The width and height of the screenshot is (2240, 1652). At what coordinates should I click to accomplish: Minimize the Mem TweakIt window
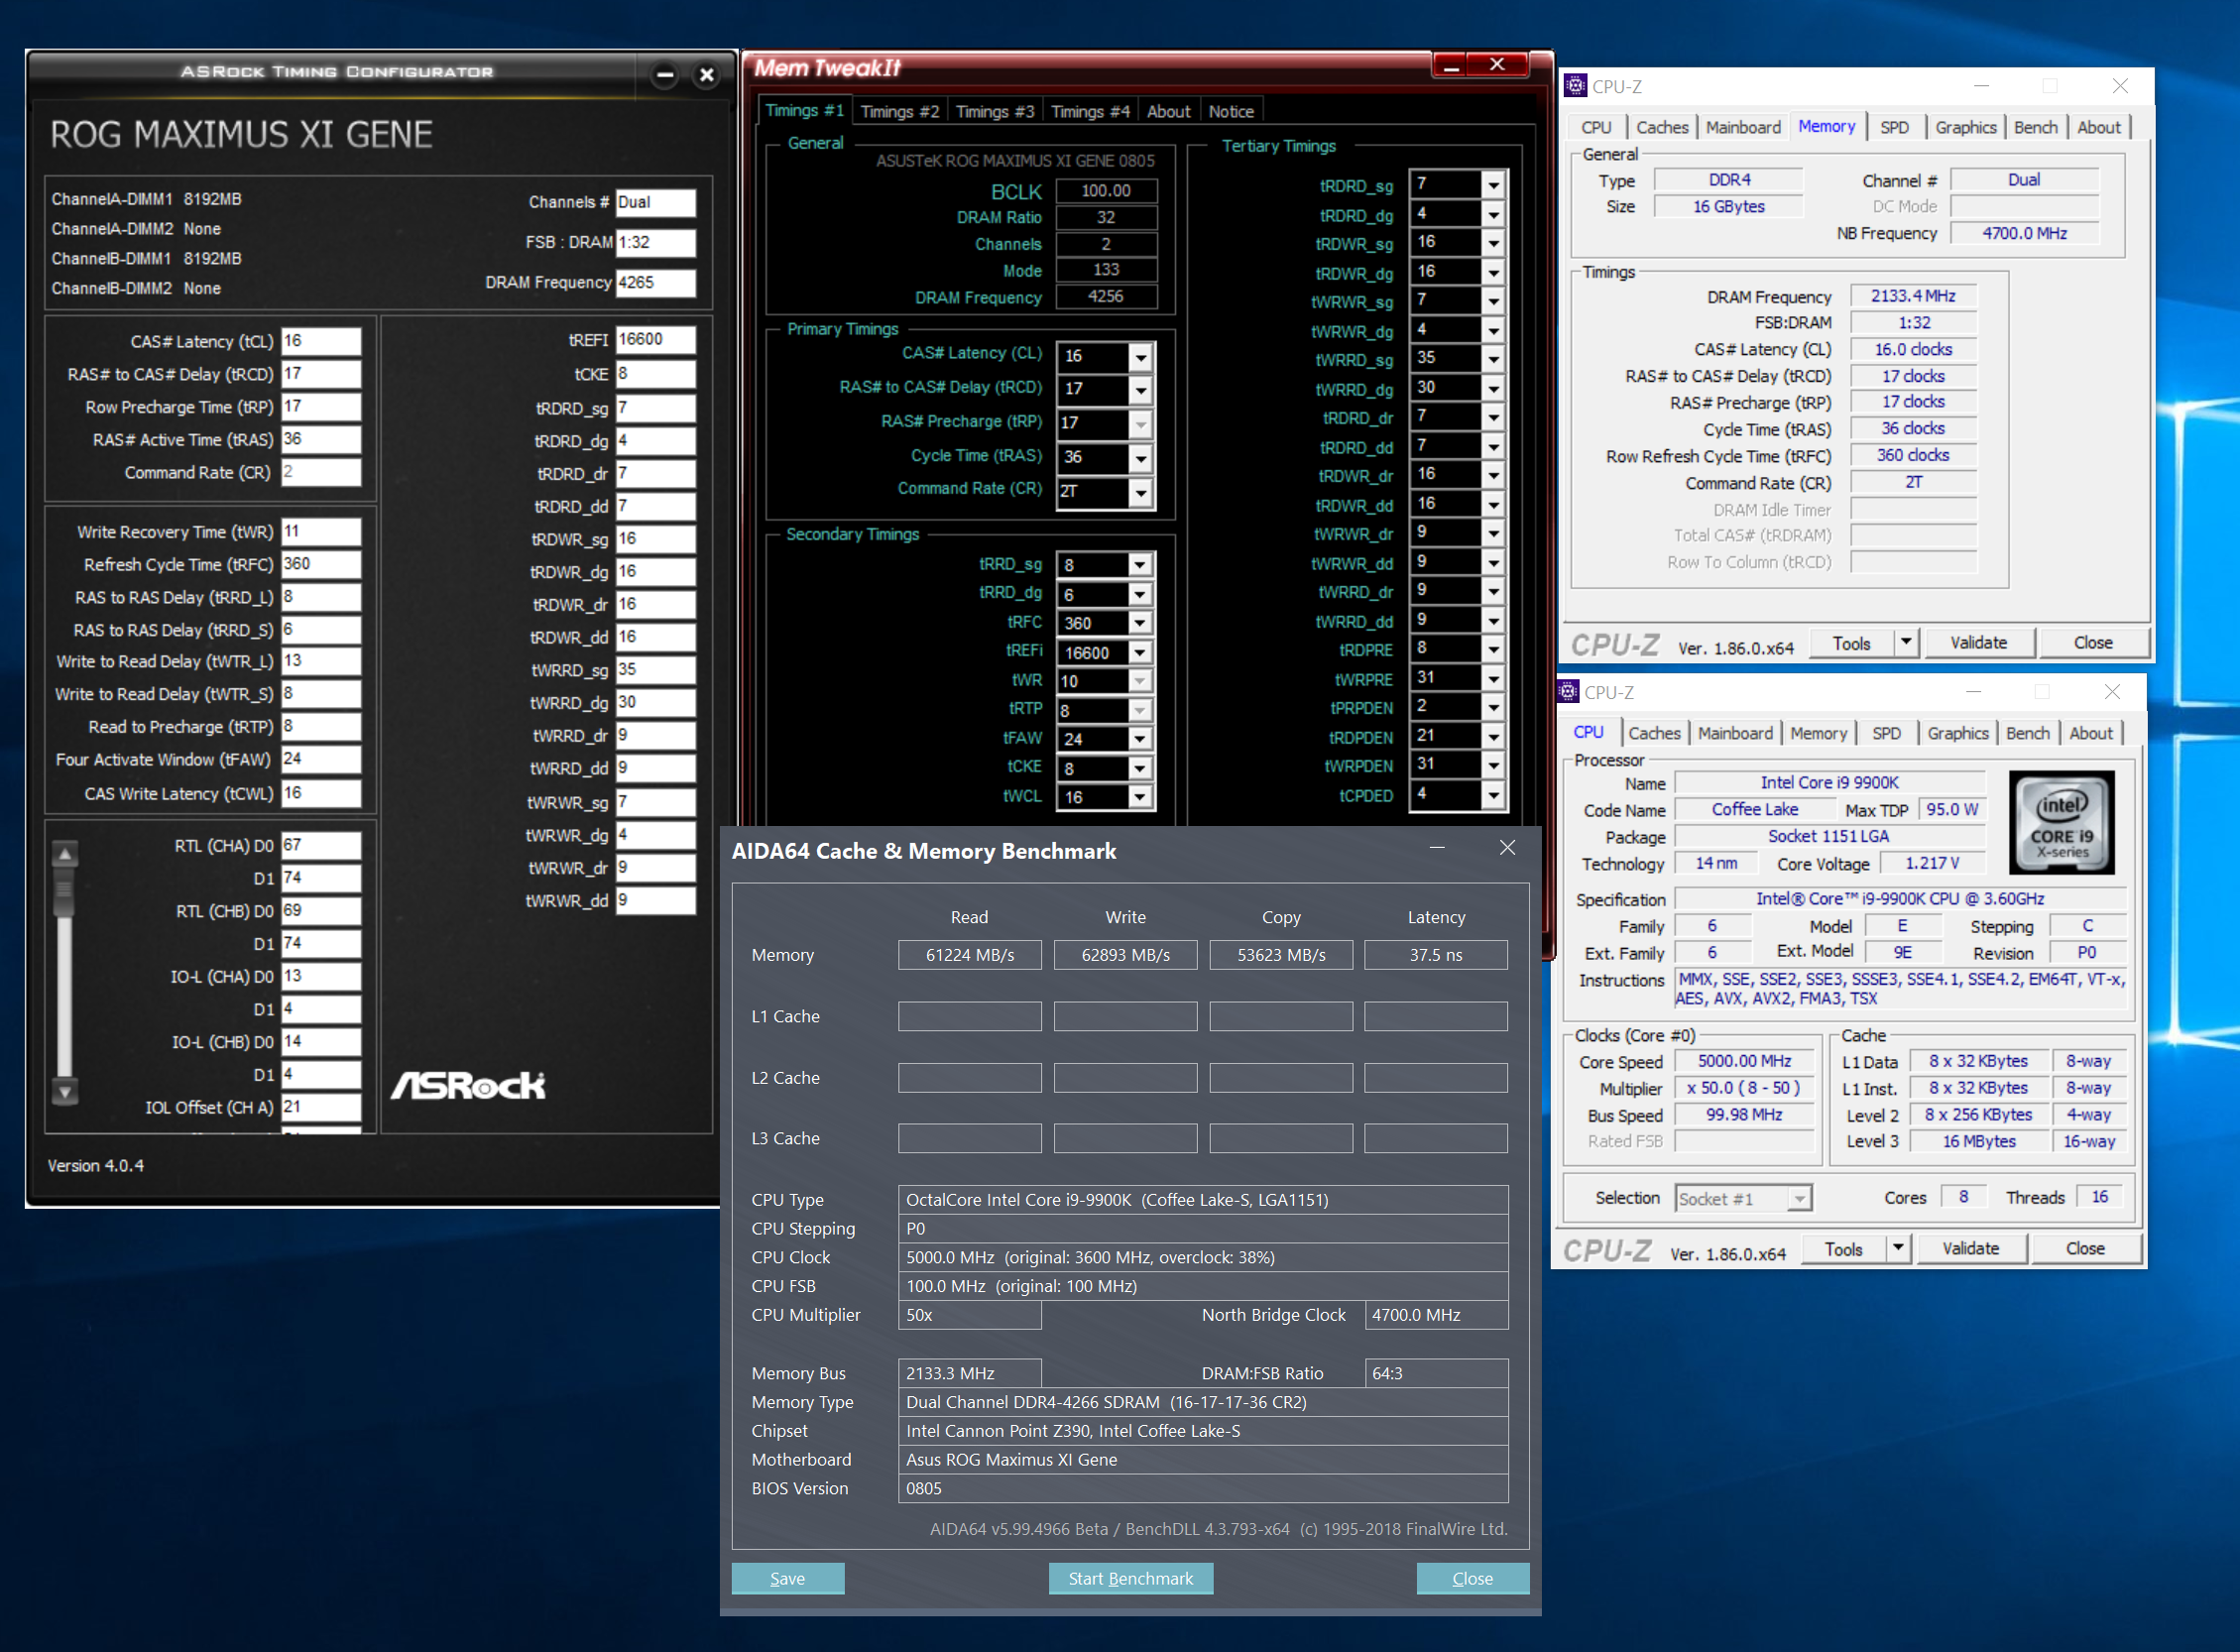[1452, 65]
